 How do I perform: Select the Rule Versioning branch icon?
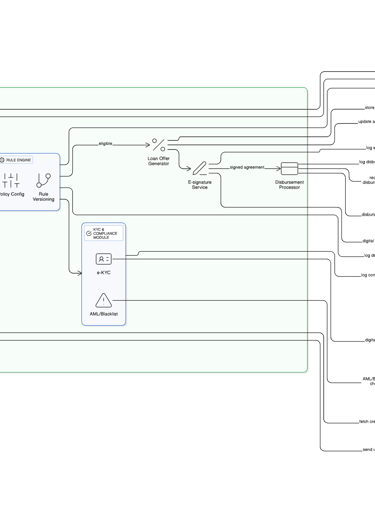44,180
